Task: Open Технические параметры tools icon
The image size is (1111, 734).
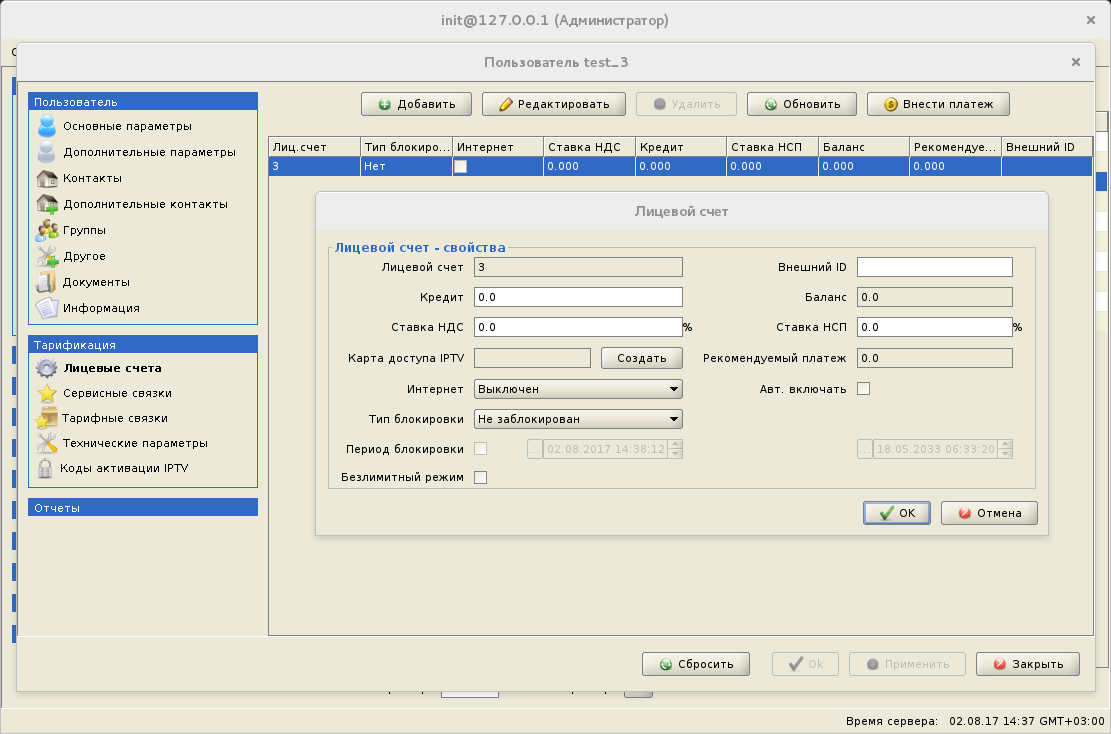Action: pos(46,443)
